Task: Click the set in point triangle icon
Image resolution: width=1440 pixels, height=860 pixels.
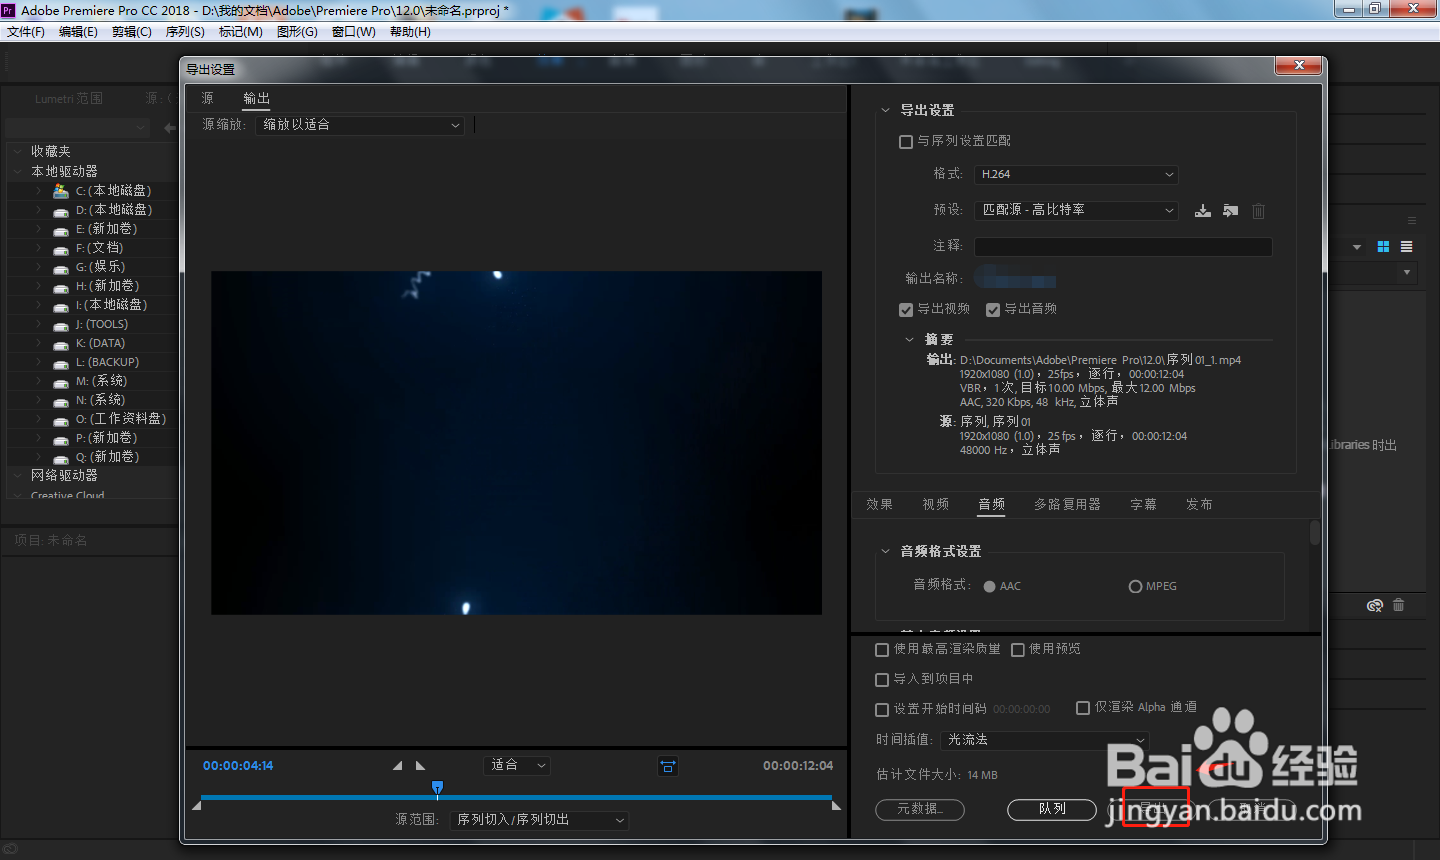Action: (397, 766)
